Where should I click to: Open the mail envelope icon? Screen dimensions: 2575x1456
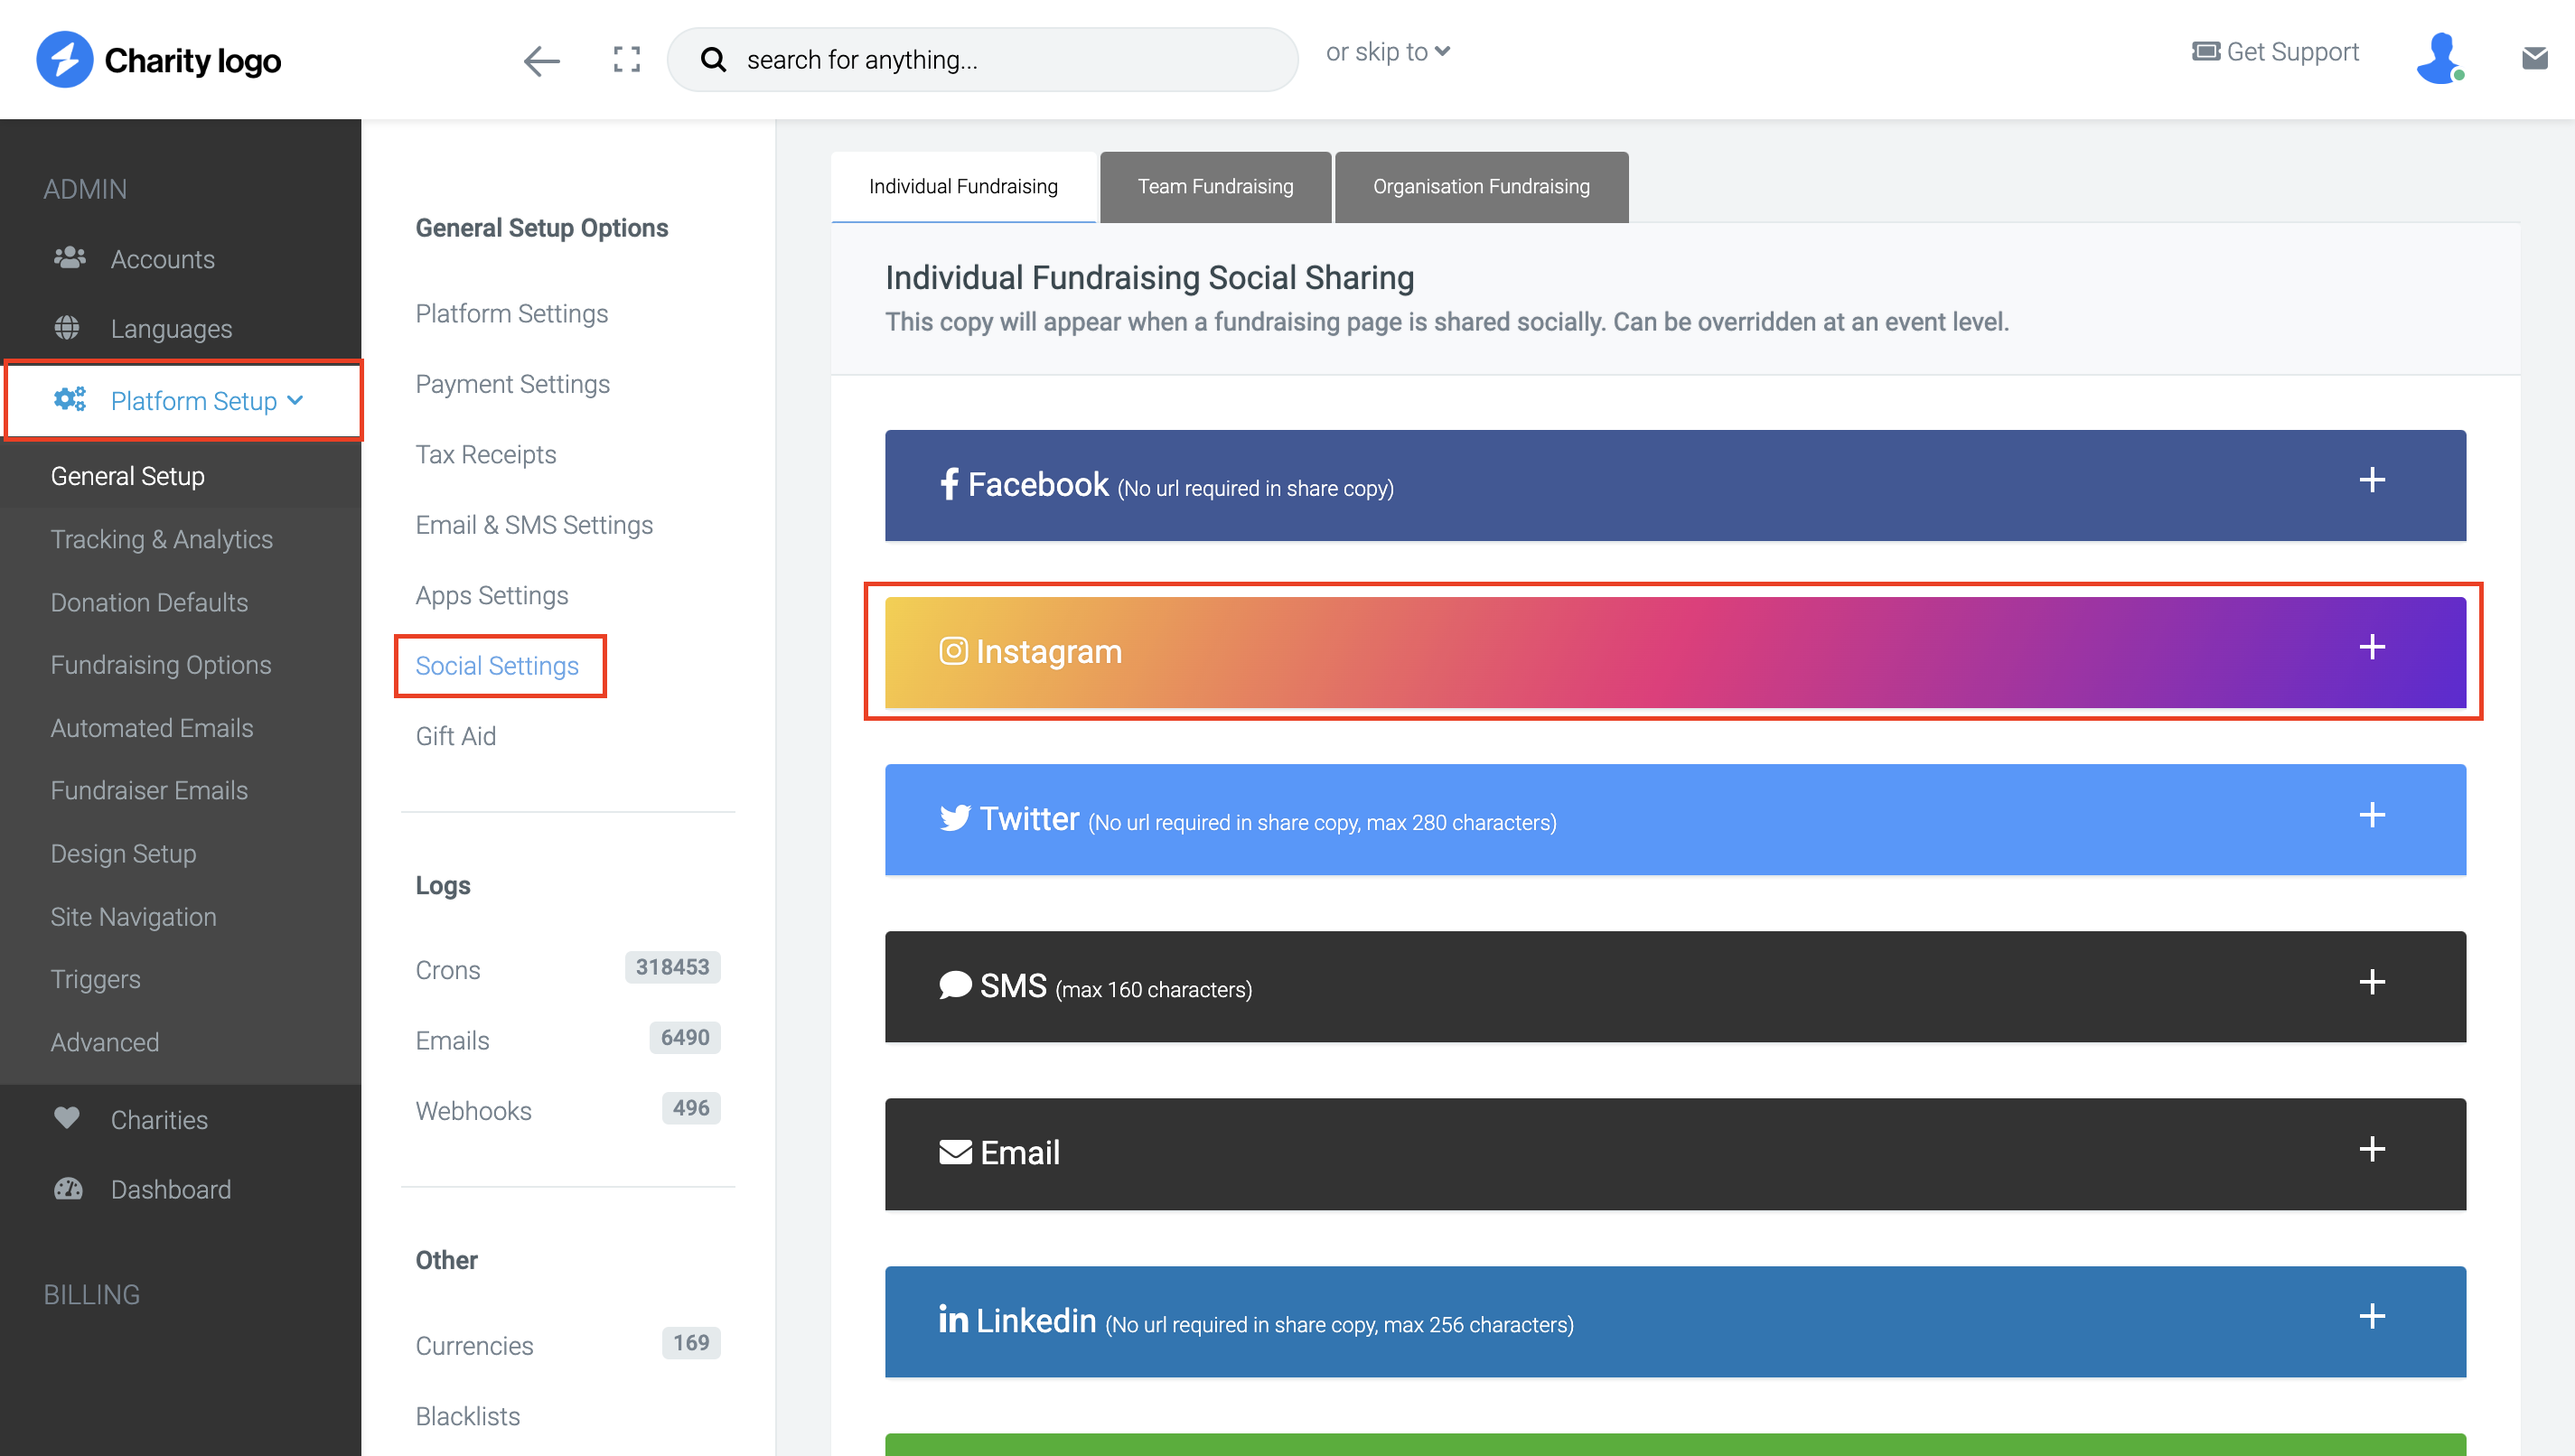pyautogui.click(x=2534, y=58)
